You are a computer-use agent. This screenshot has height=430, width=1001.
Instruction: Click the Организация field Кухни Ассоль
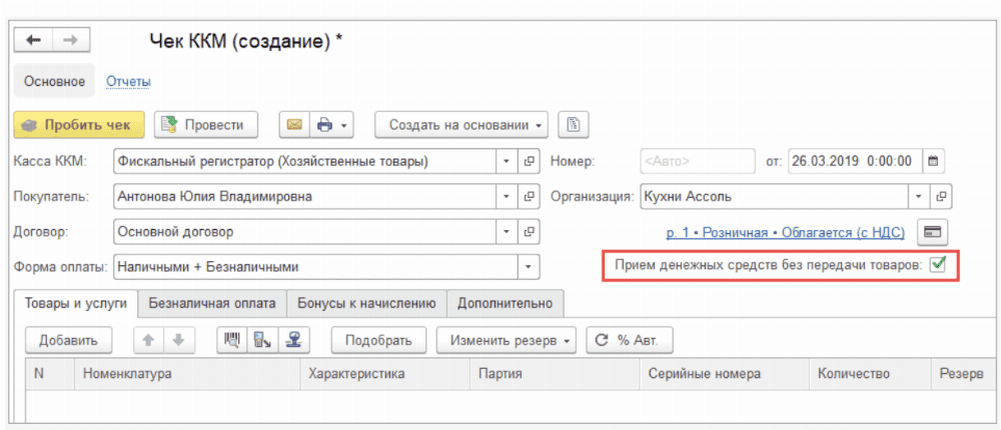click(774, 196)
